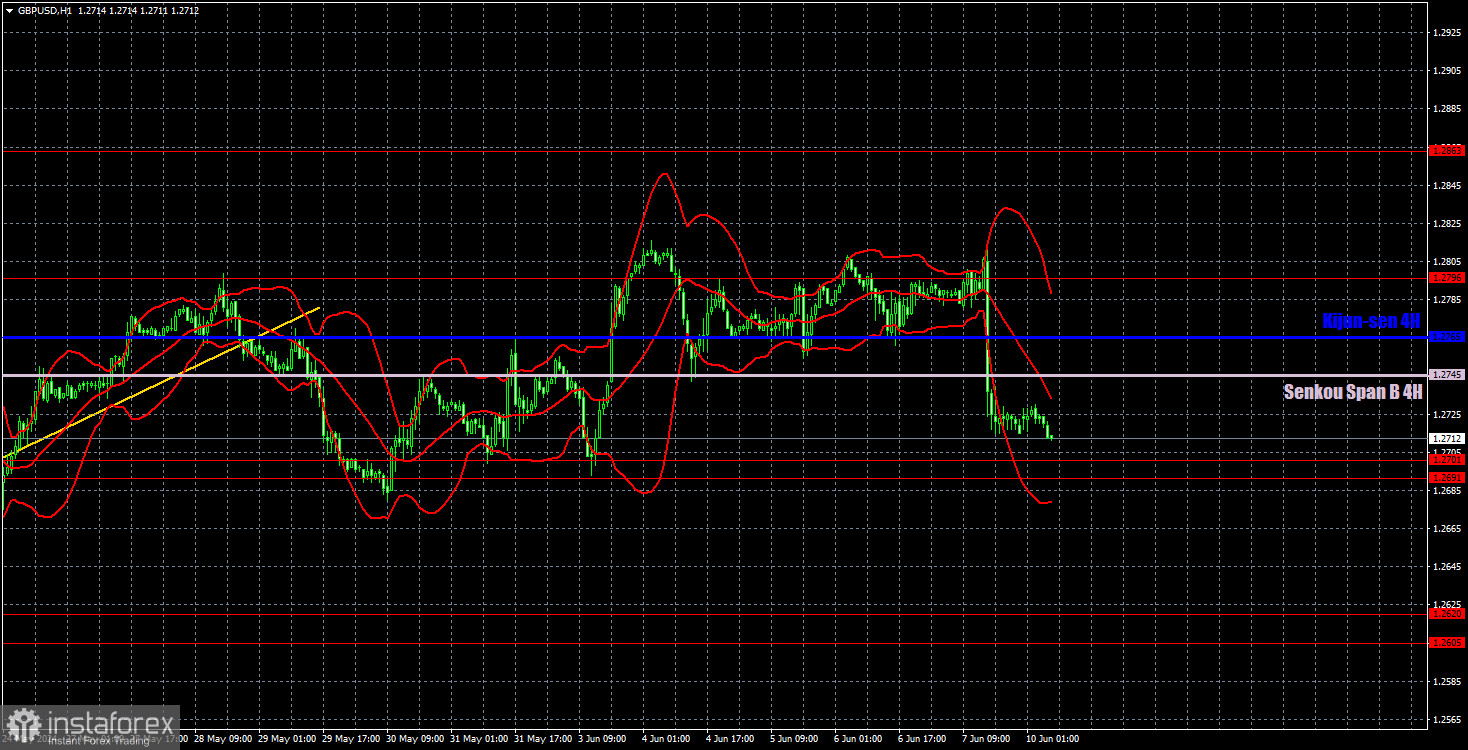1468x750 pixels.
Task: Click the red 1.2605 level price tag
Action: [x=1447, y=643]
